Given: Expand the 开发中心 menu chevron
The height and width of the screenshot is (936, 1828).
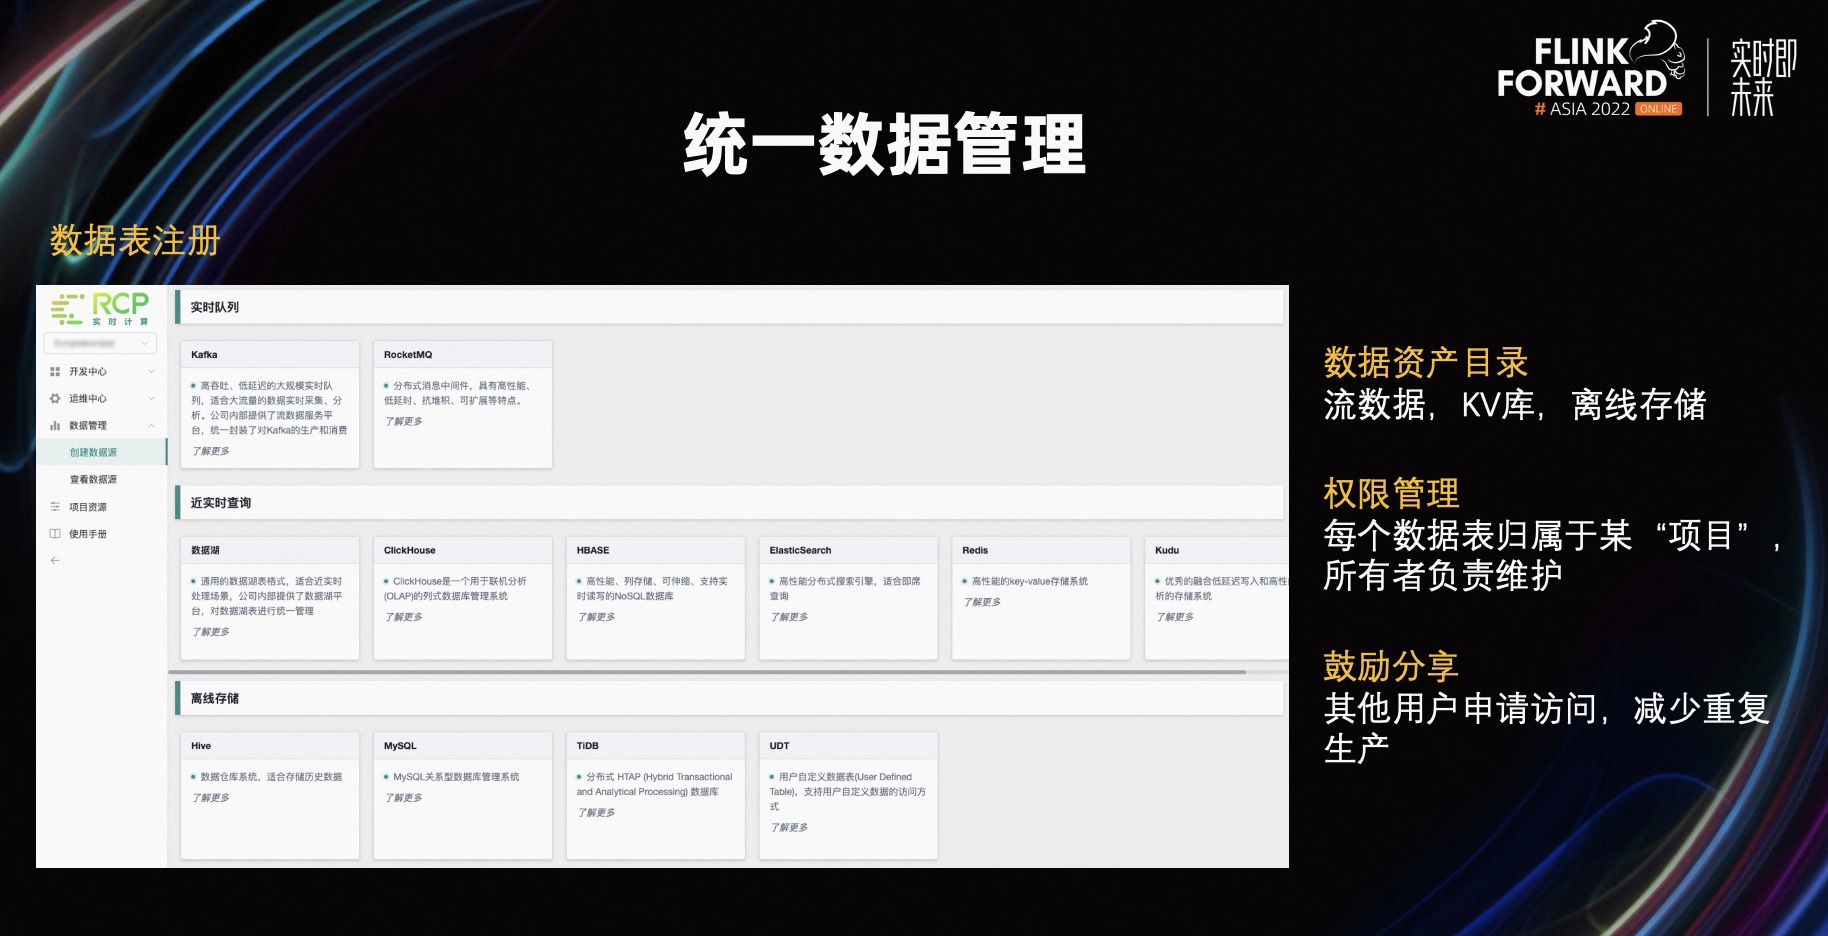Looking at the screenshot, I should pos(151,372).
